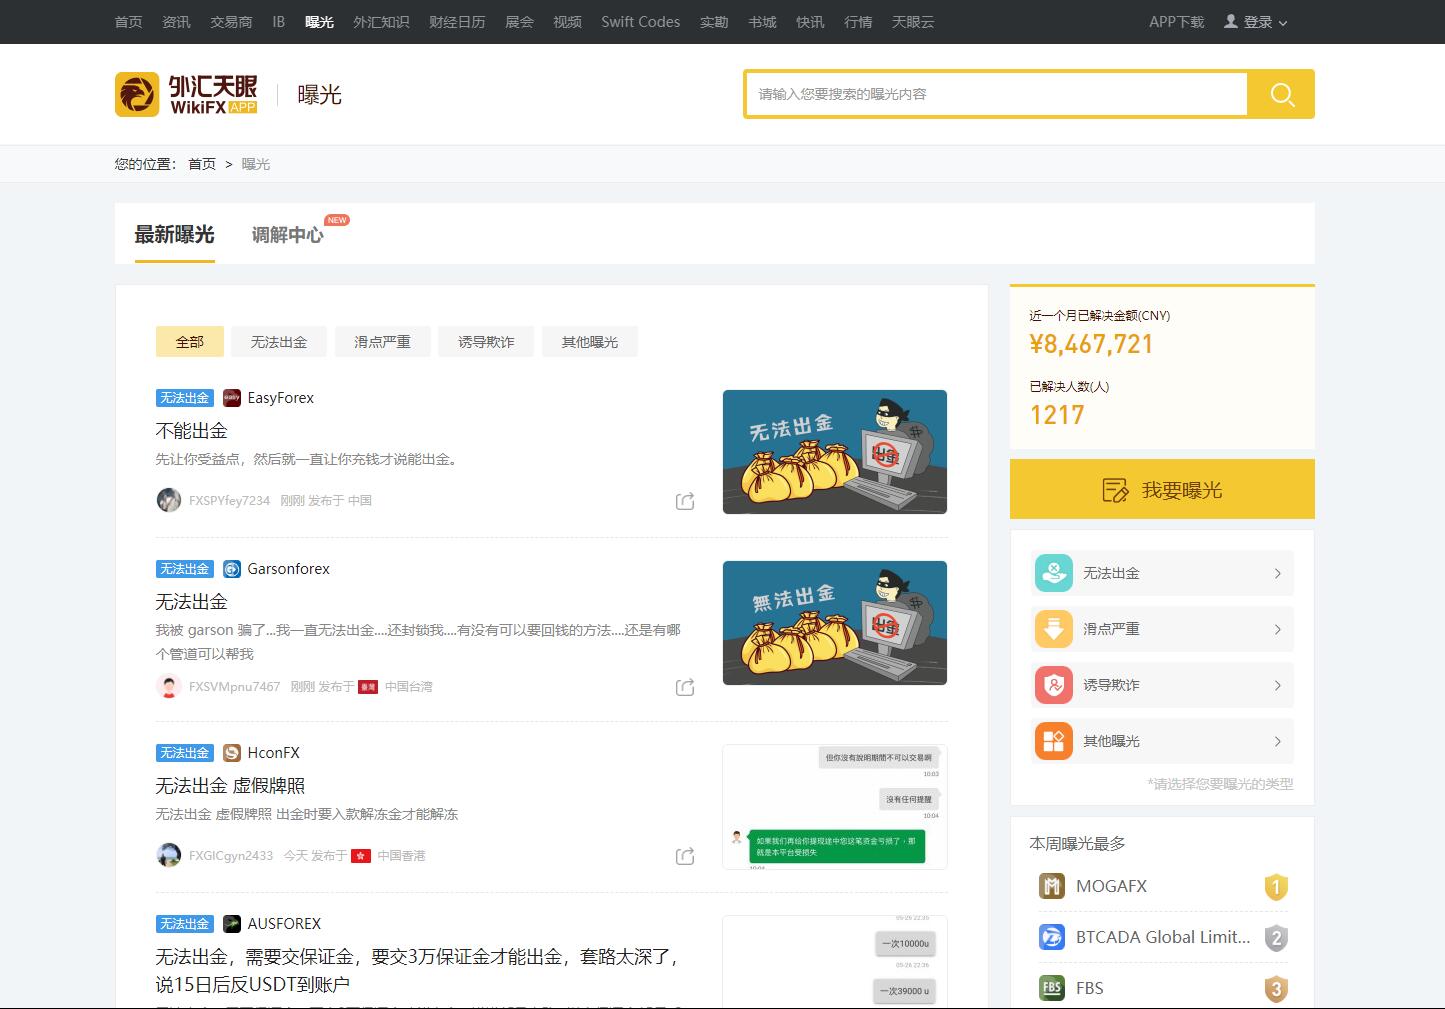Open 交易商 in top navigation
The width and height of the screenshot is (1445, 1009).
click(x=231, y=22)
